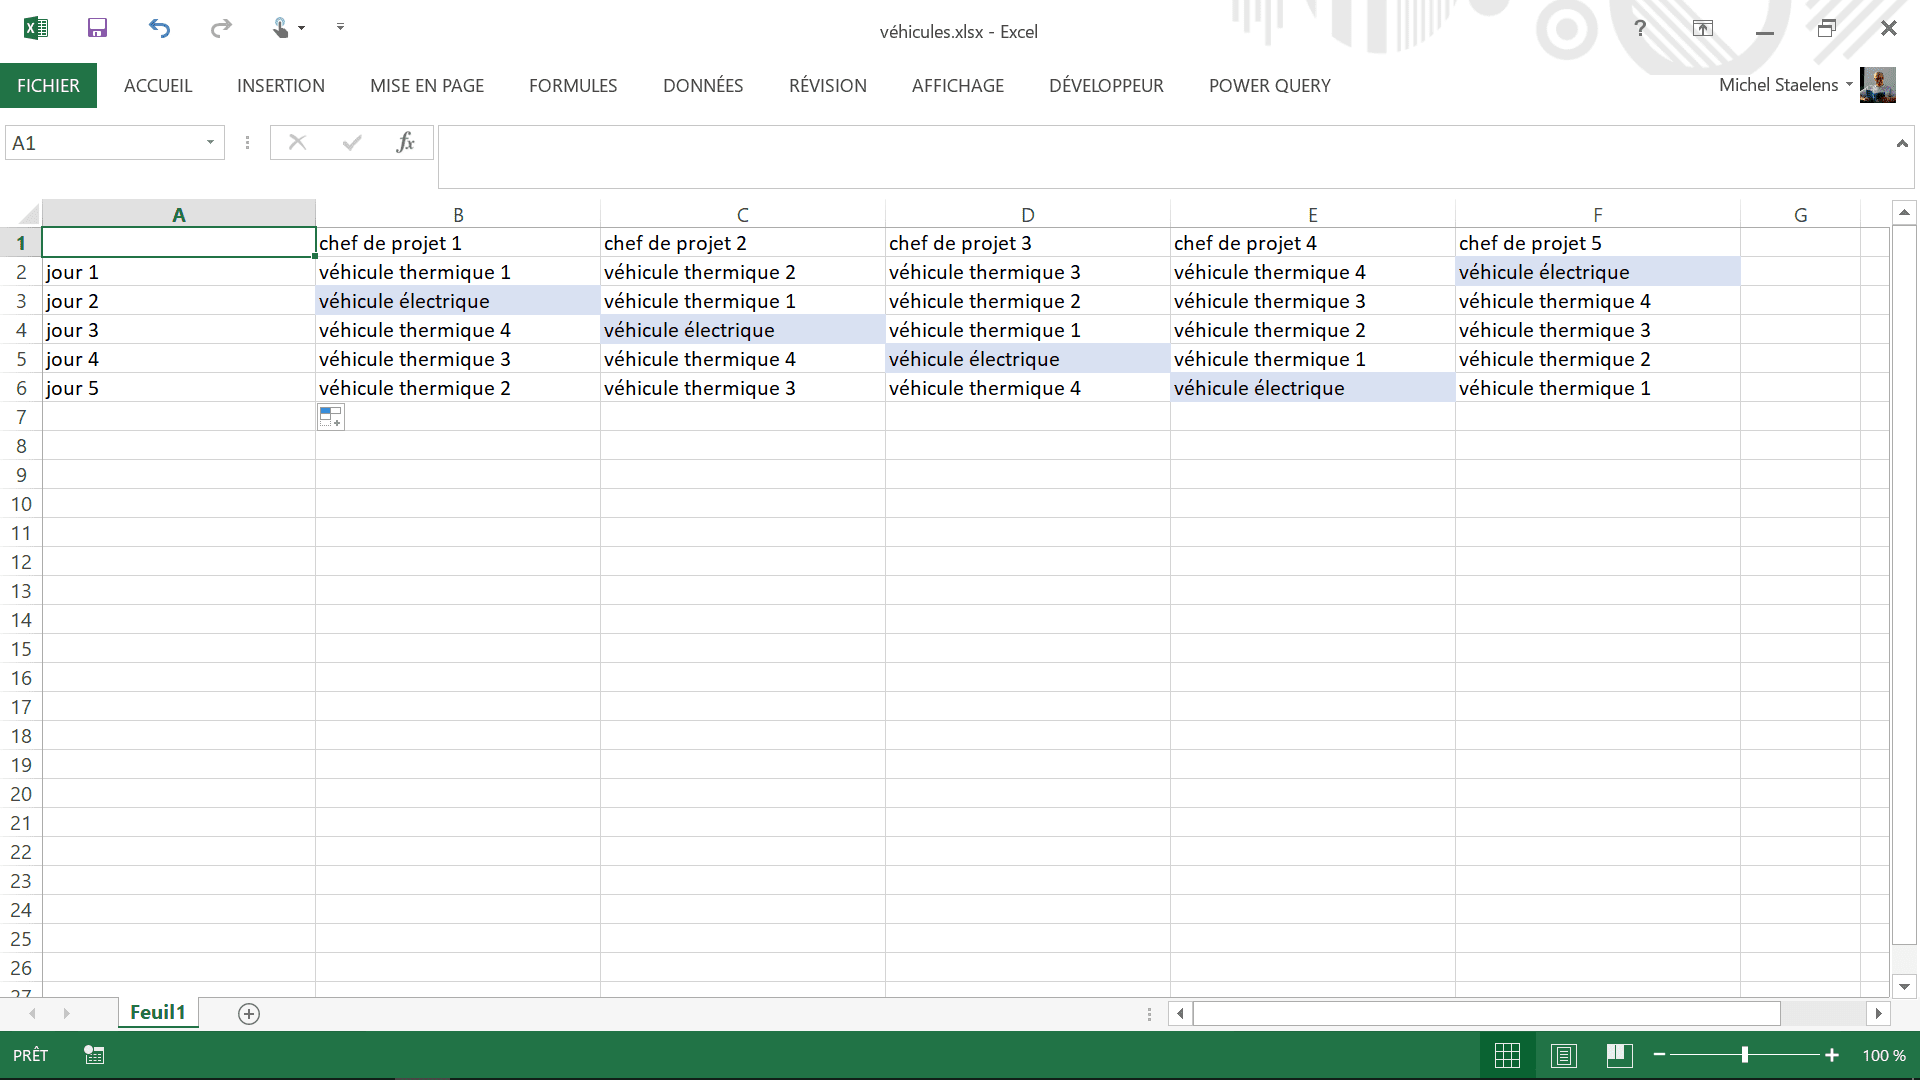Viewport: 1920px width, 1080px height.
Task: Click the Insert Function fx icon
Action: [405, 143]
